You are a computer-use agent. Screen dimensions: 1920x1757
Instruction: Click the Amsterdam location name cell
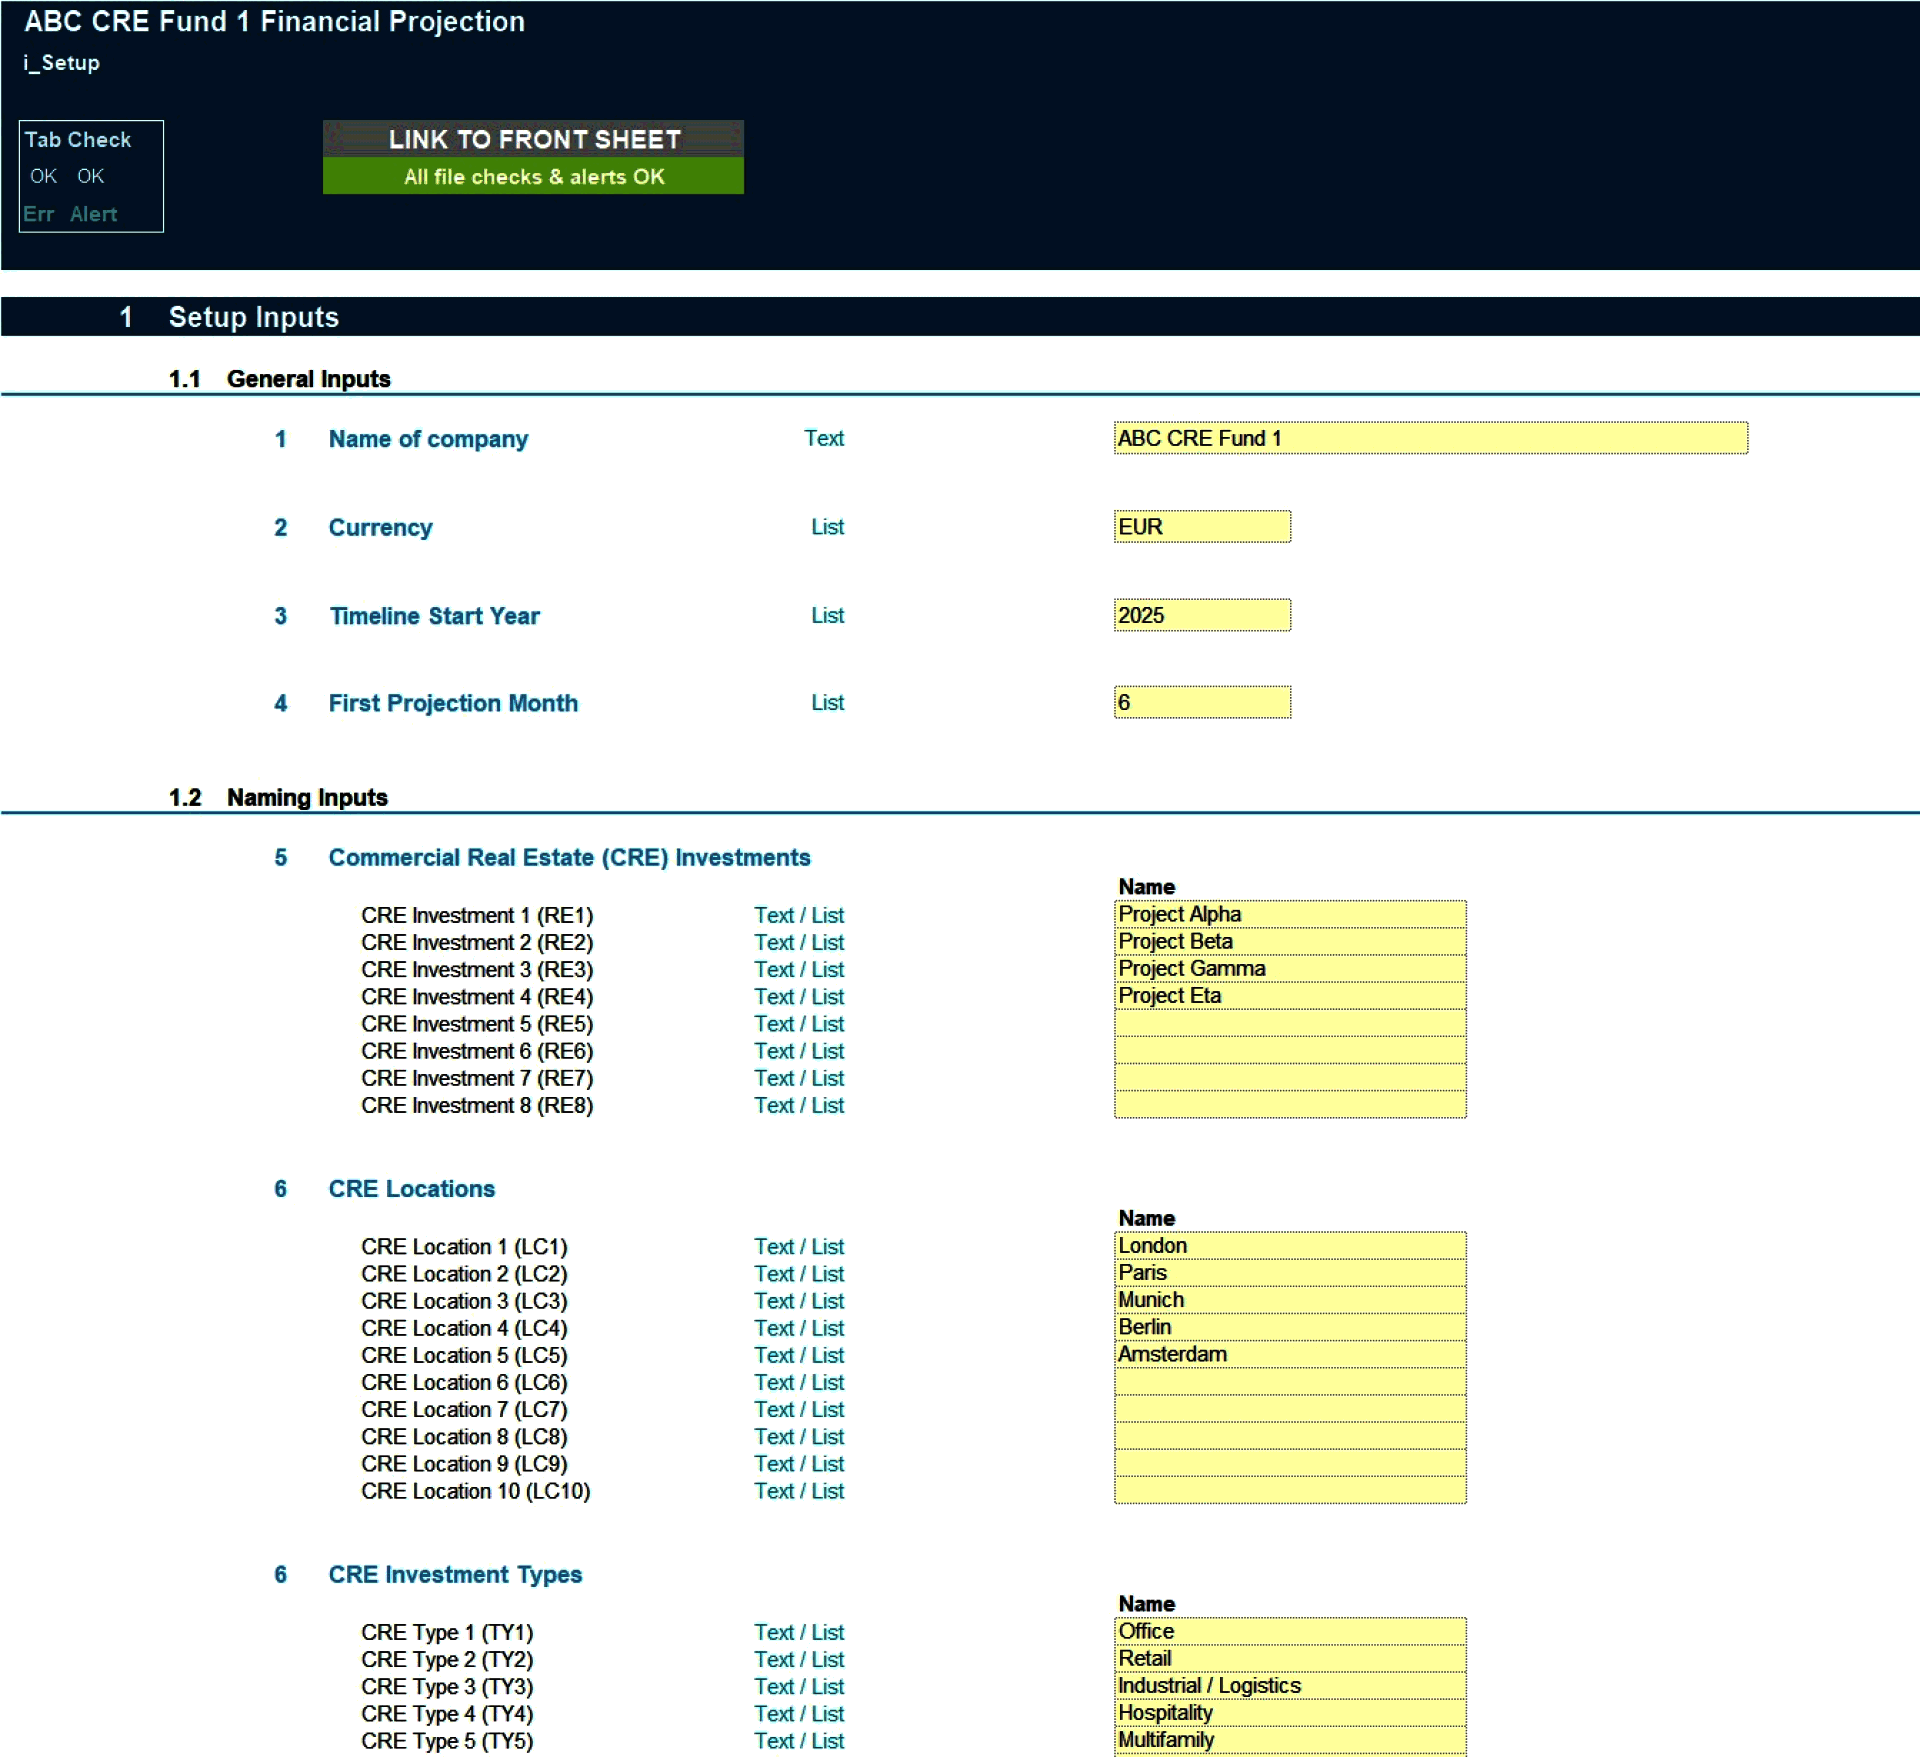coord(1289,1354)
